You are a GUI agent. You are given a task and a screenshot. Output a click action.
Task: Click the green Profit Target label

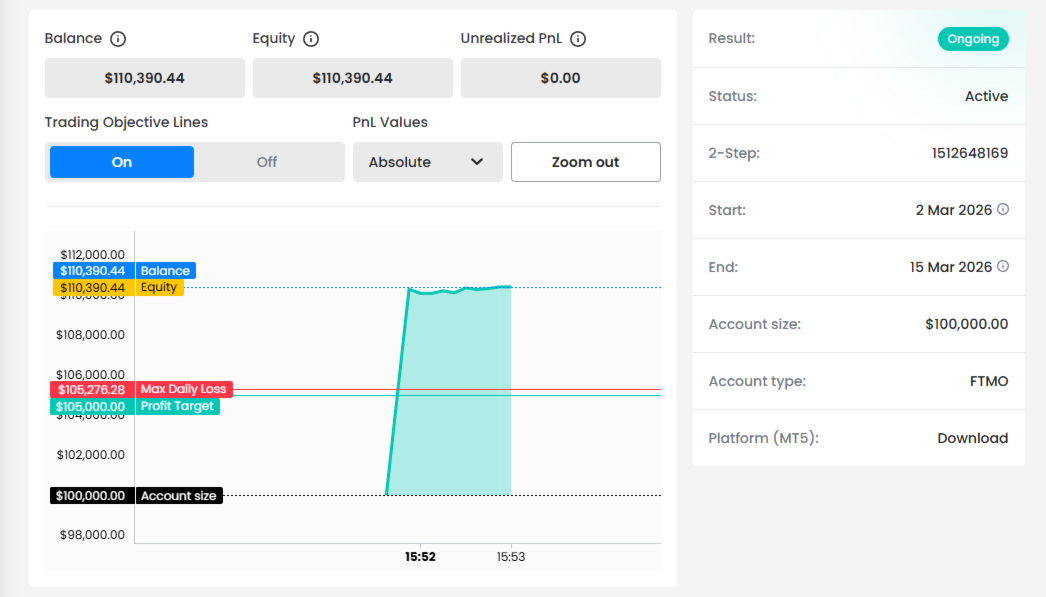[x=176, y=406]
